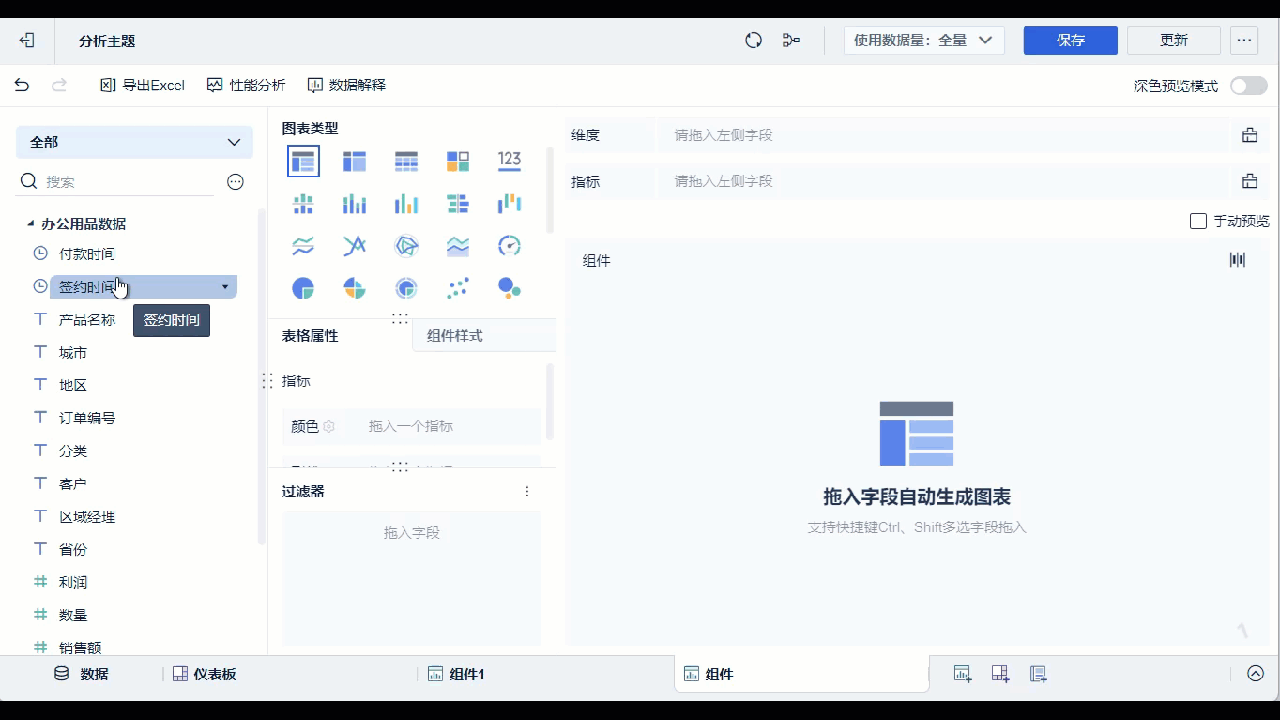Select the radar chart type
The width and height of the screenshot is (1280, 720).
coord(406,245)
